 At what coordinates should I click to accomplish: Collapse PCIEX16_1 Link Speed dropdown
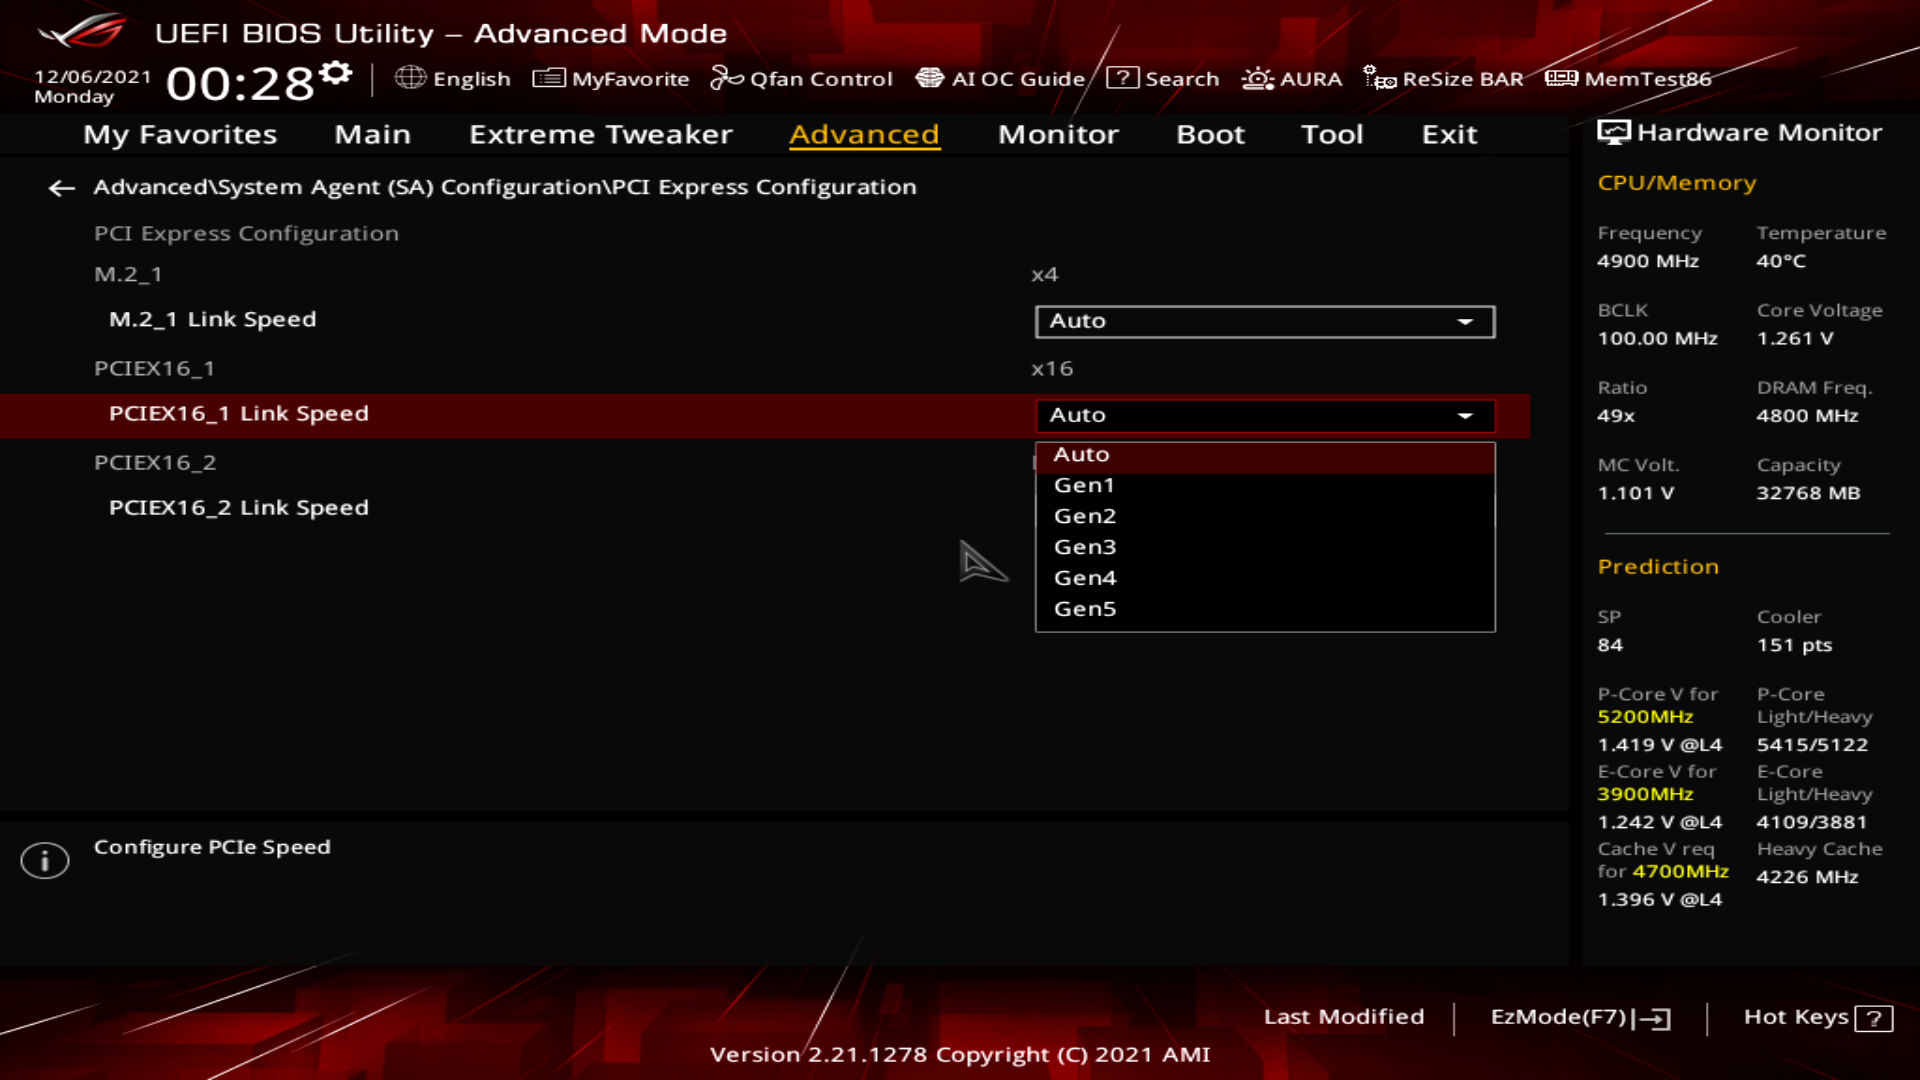[1264, 415]
